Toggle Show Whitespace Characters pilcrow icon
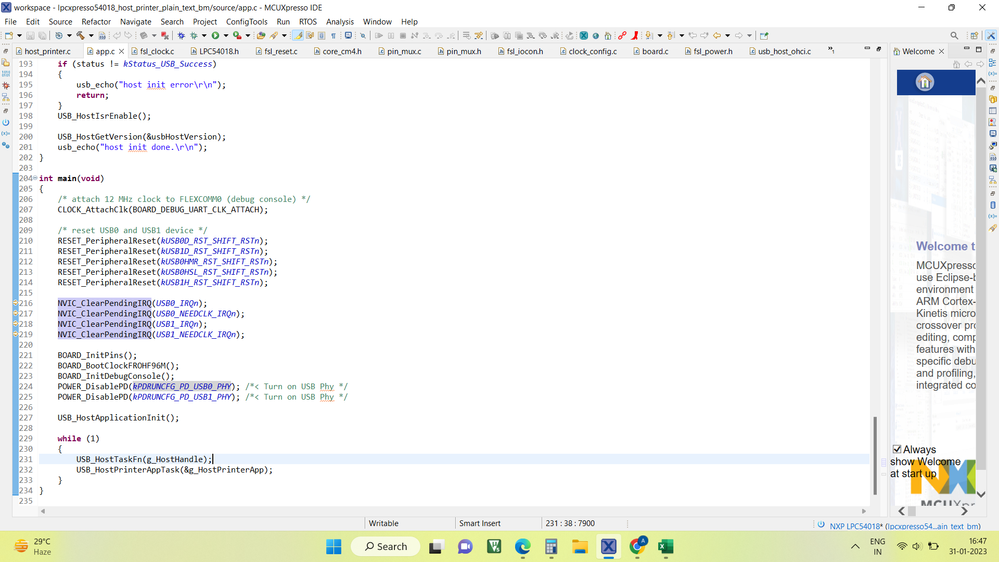The image size is (999, 562). pyautogui.click(x=333, y=36)
